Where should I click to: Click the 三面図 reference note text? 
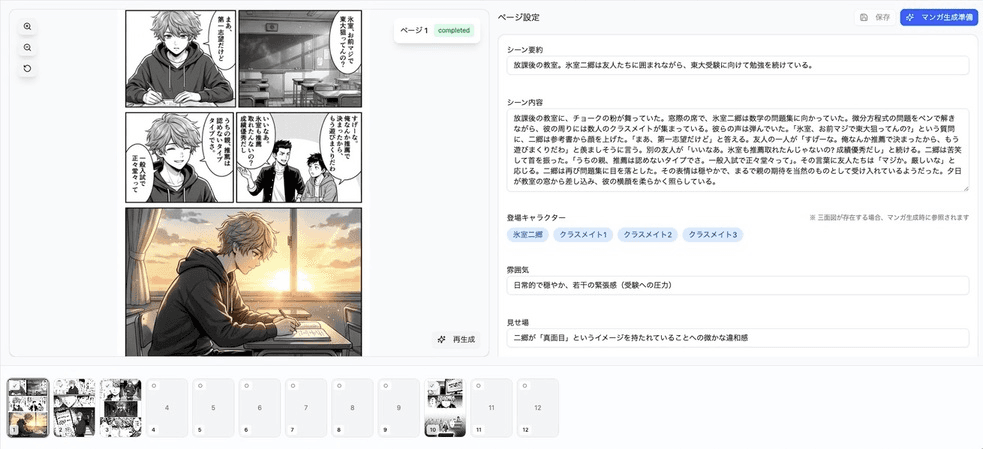pyautogui.click(x=889, y=218)
